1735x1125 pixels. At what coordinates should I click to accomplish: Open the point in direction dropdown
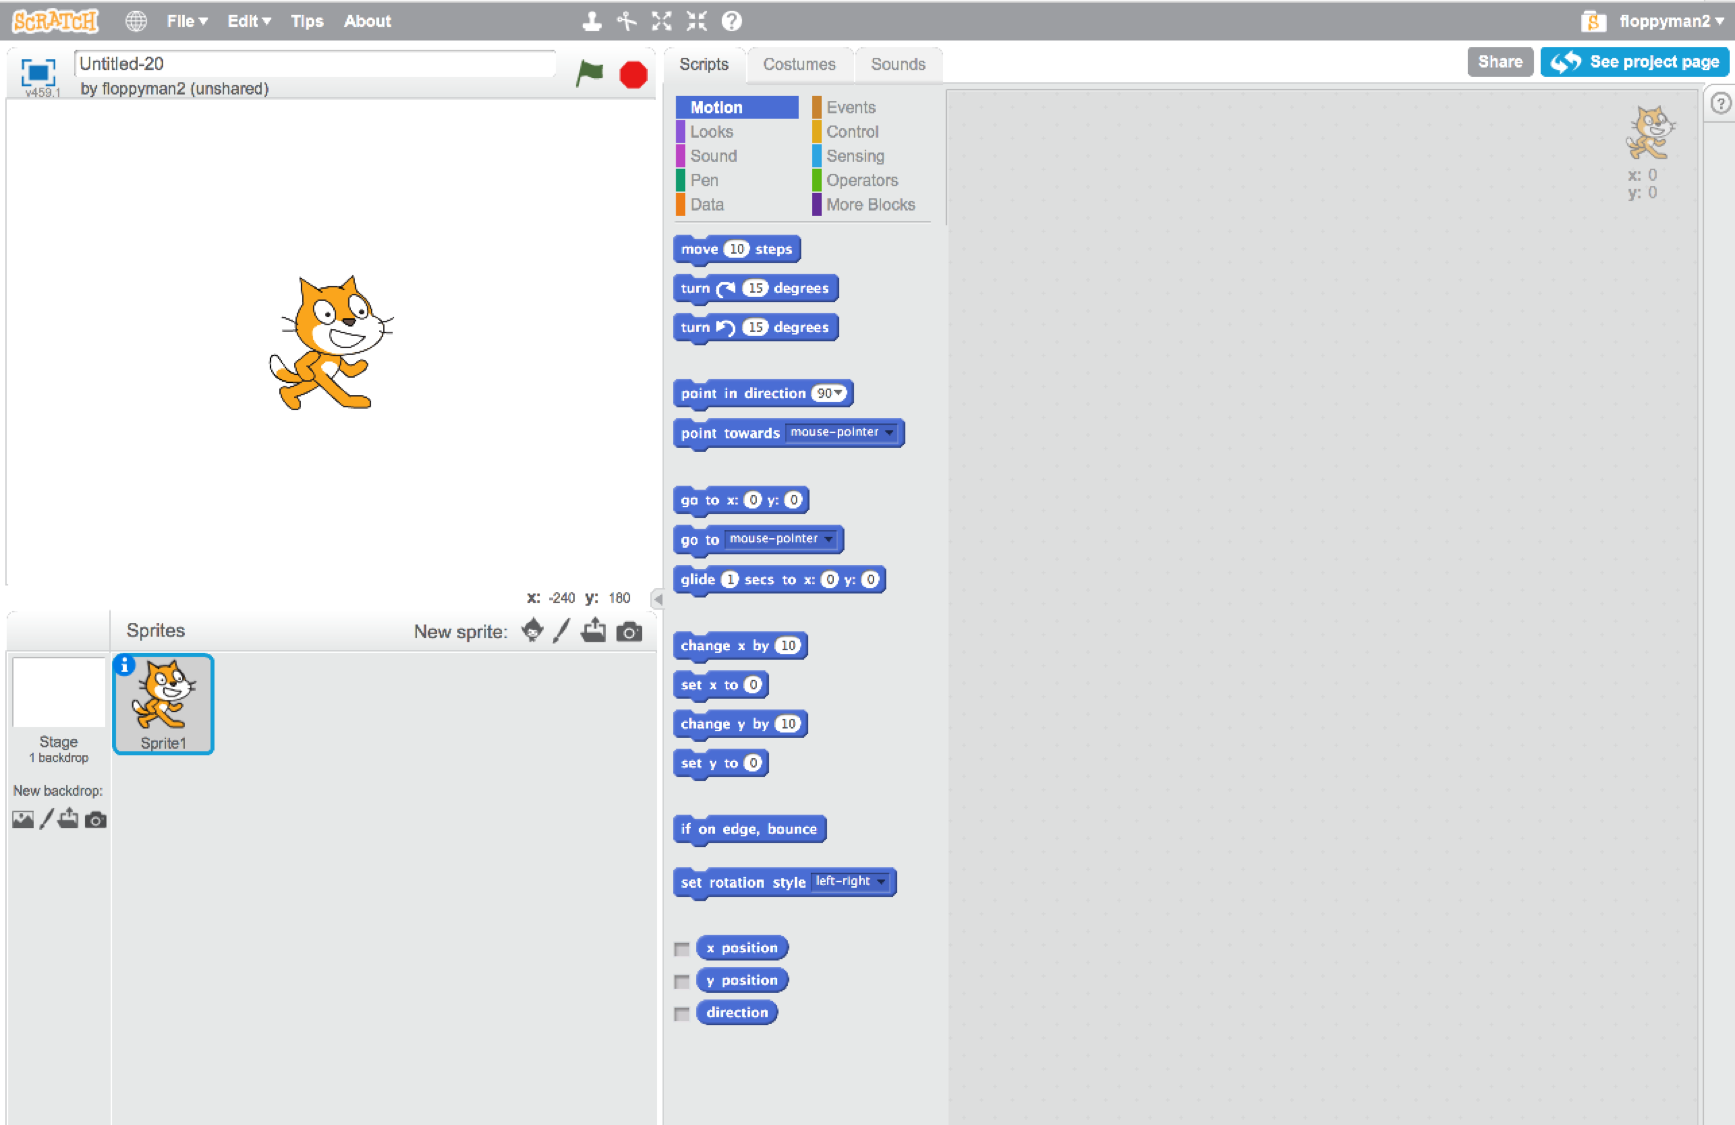838,393
